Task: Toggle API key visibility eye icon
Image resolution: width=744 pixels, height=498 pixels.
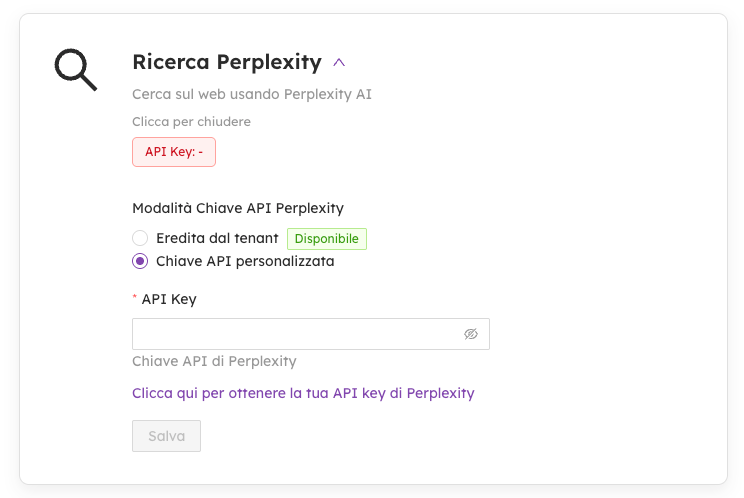Action: tap(471, 334)
